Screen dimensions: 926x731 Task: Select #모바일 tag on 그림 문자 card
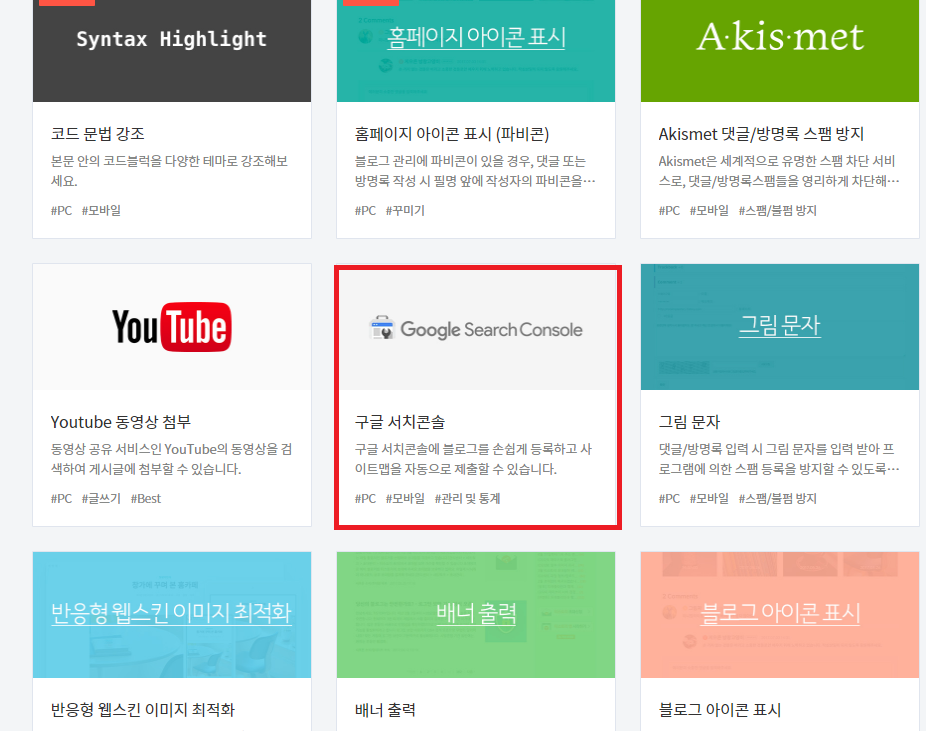click(x=709, y=498)
